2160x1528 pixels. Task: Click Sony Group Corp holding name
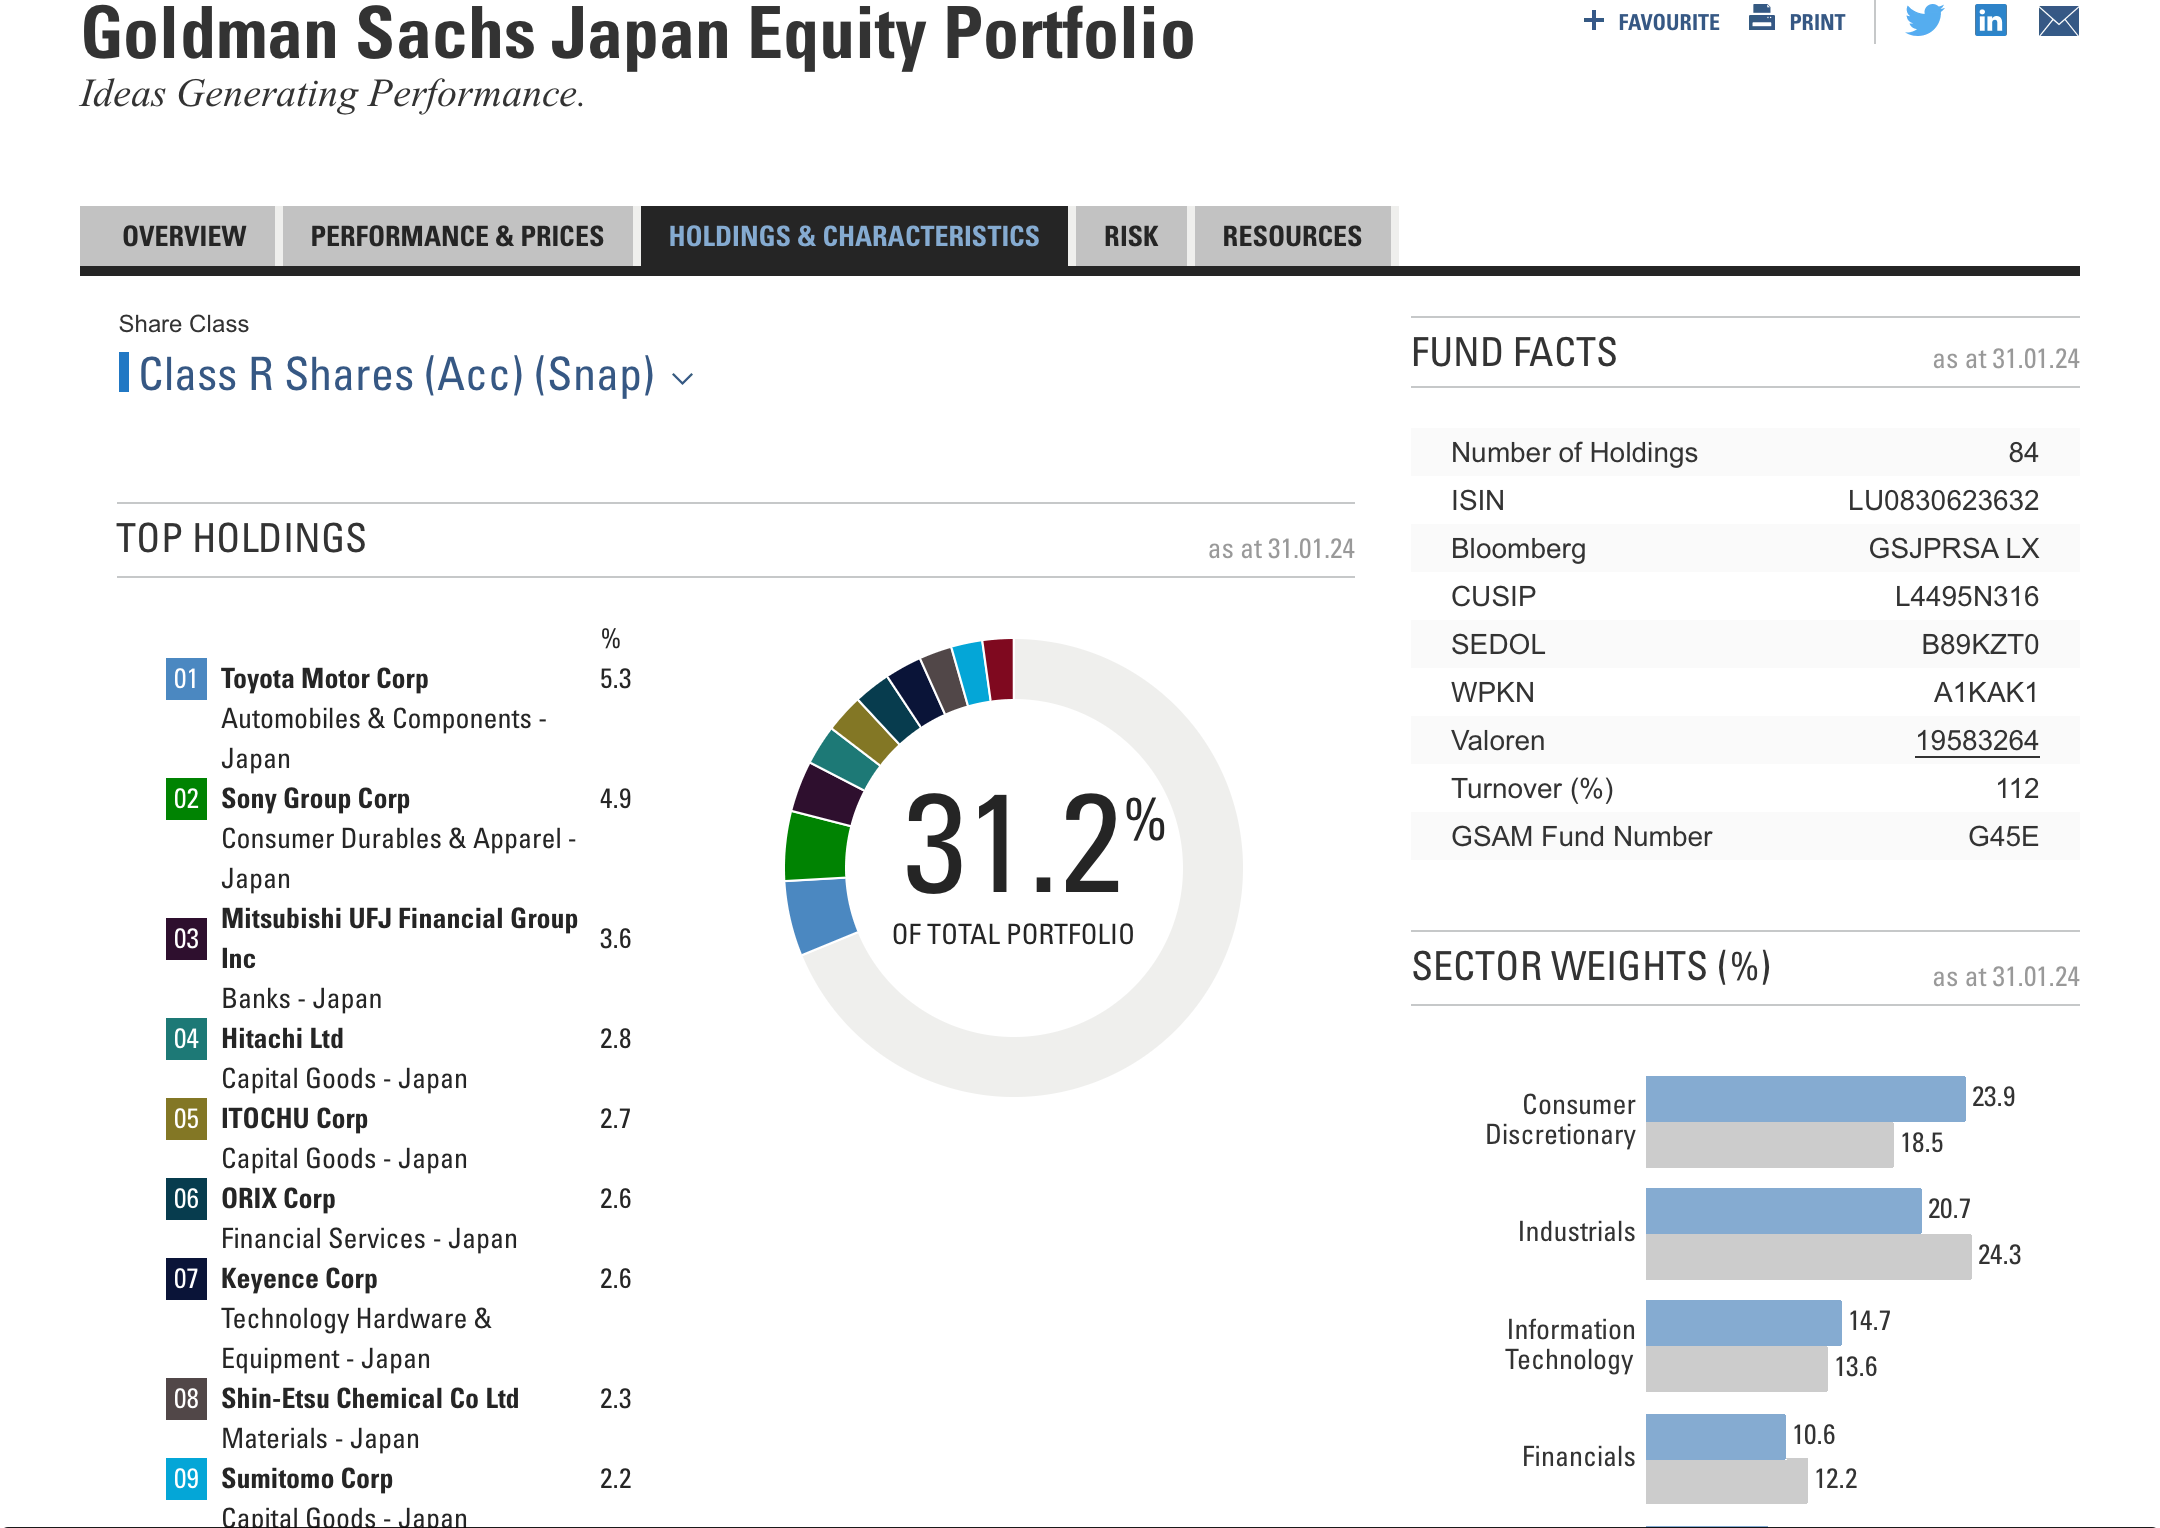coord(316,799)
